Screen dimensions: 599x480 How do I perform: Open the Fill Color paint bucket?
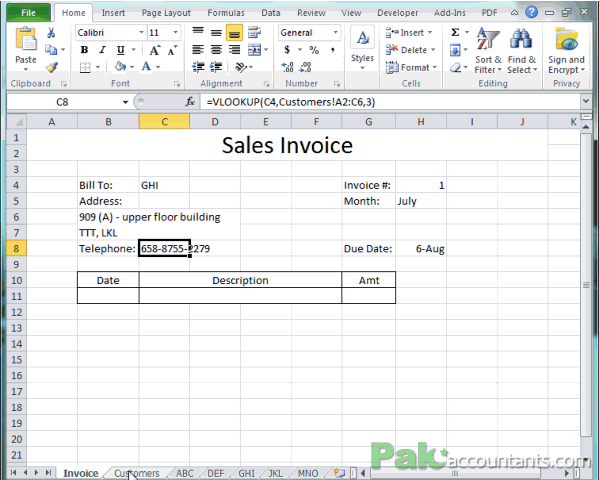[x=120, y=67]
